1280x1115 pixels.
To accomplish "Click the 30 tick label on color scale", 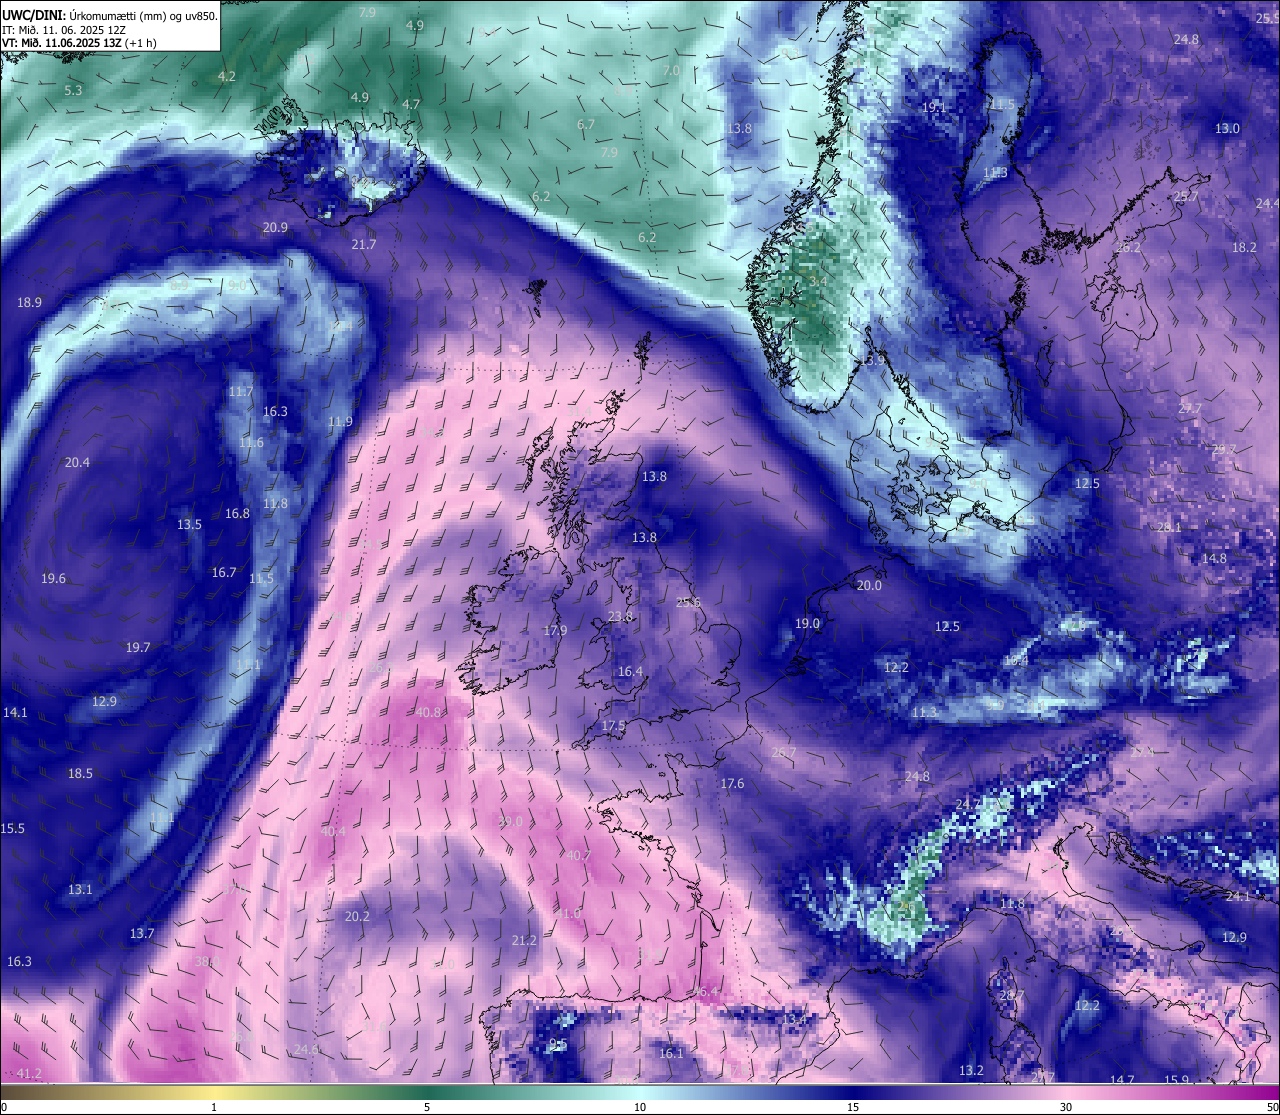I will 1066,1107.
